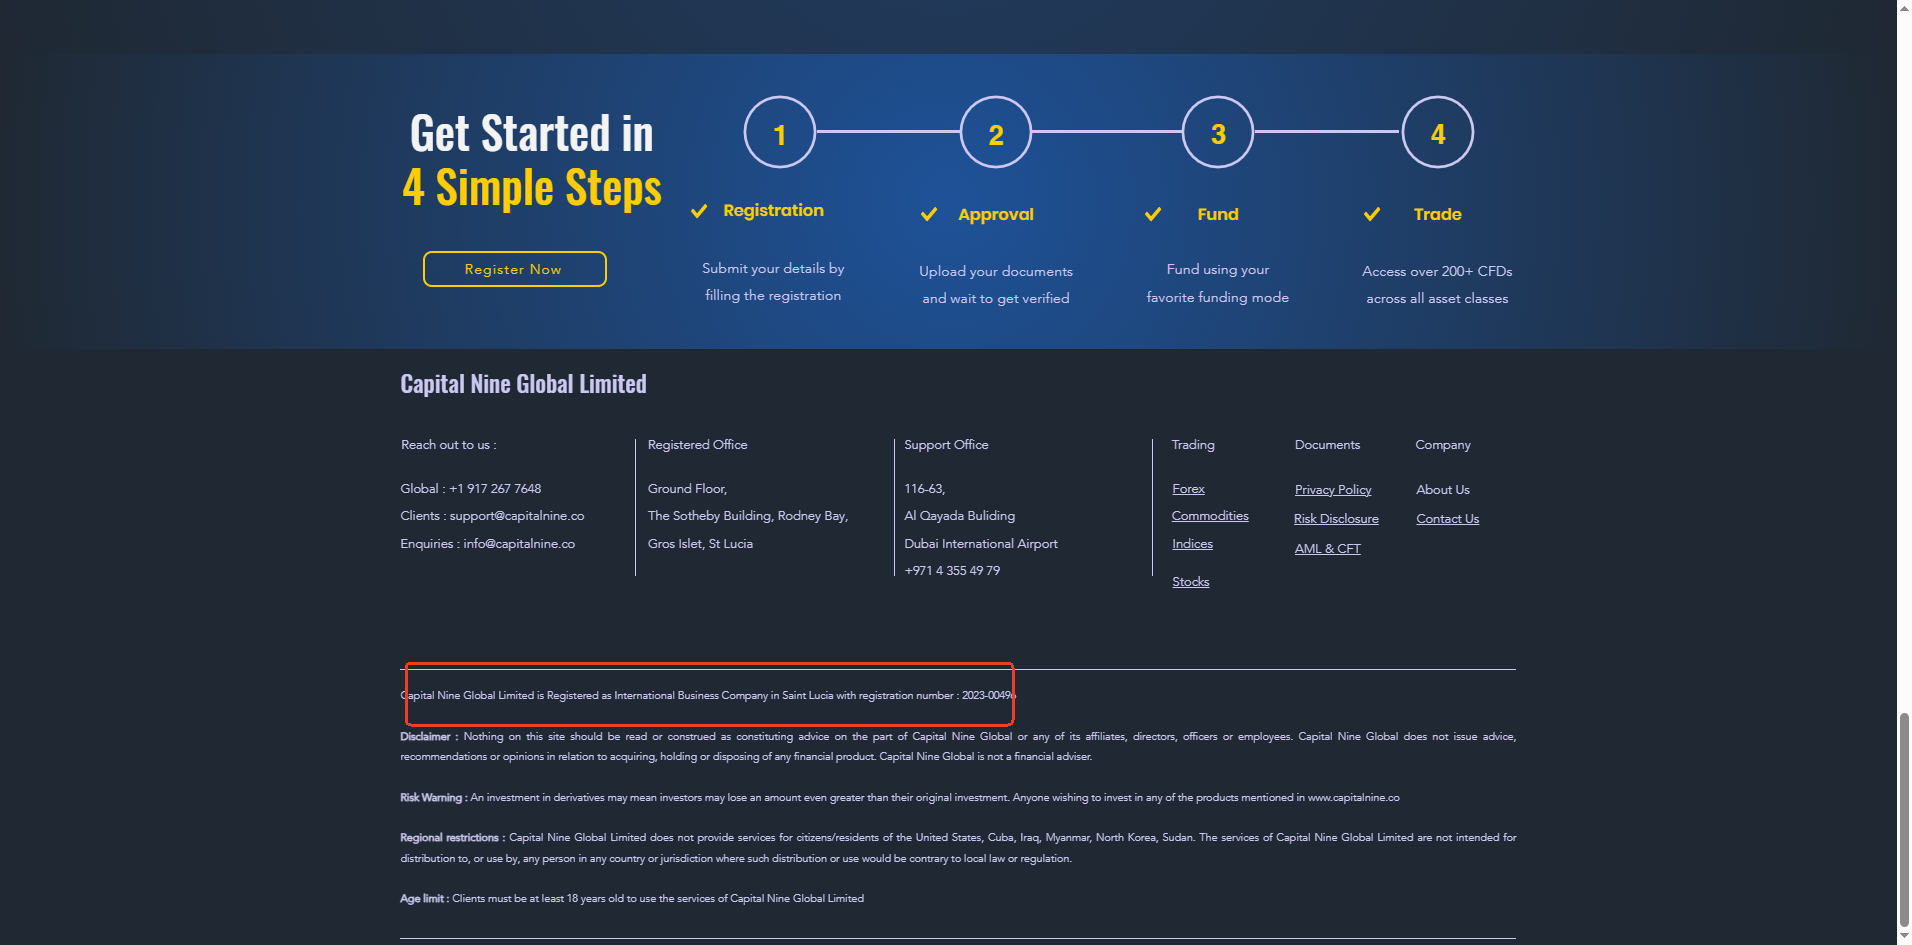The height and width of the screenshot is (945, 1912).
Task: Click 'Gros Islet, St Lucia' address line
Action: point(700,544)
